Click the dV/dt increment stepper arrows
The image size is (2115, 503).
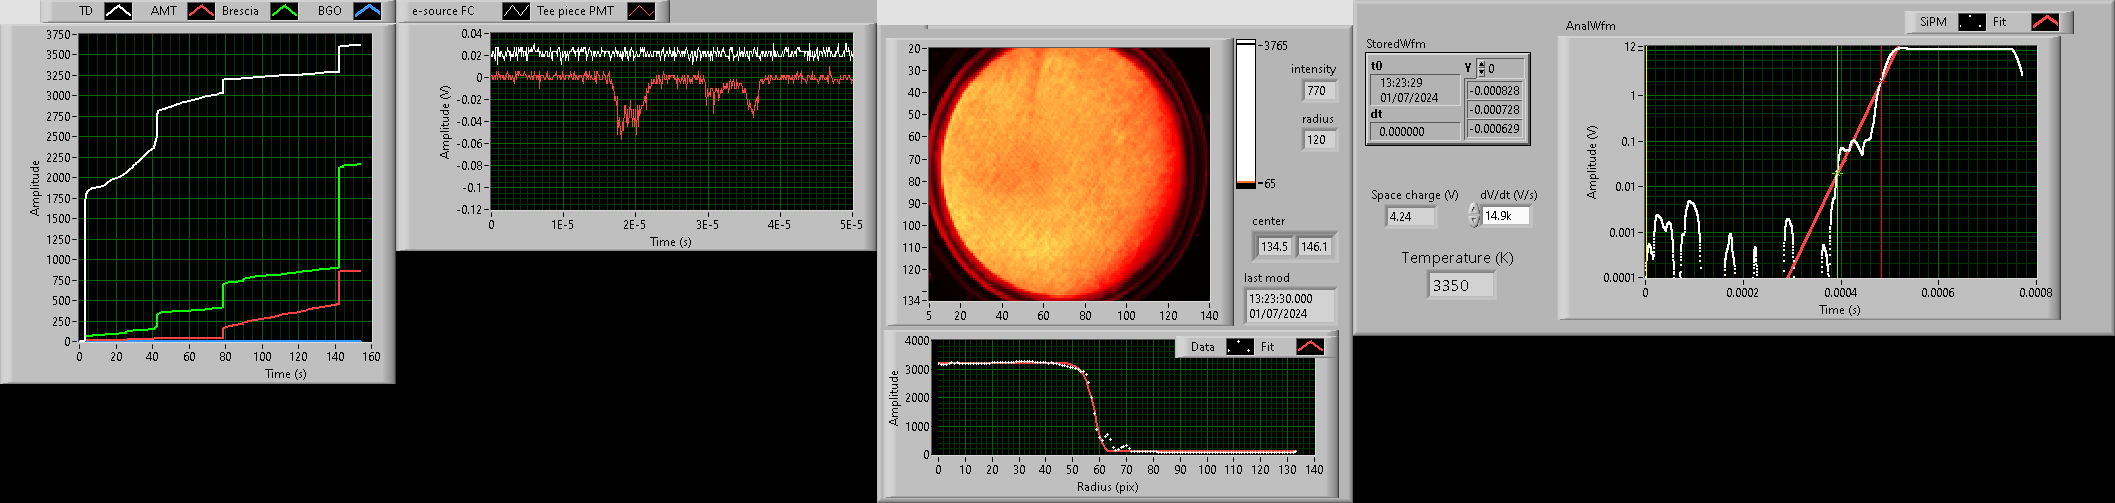(1473, 215)
